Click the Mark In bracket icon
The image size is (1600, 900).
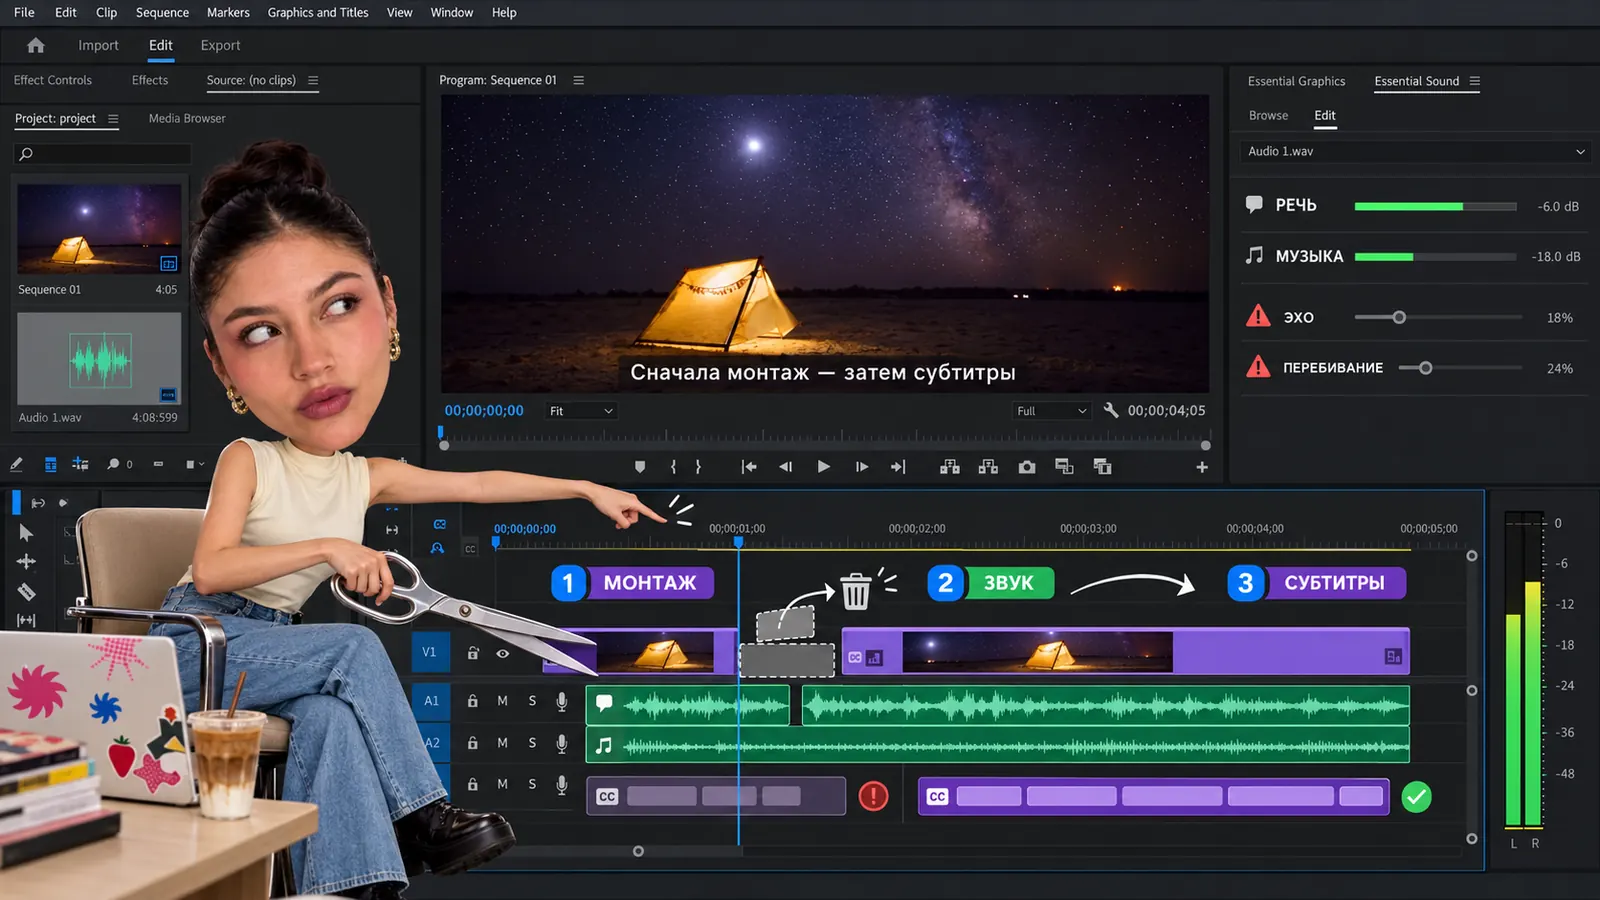[673, 467]
